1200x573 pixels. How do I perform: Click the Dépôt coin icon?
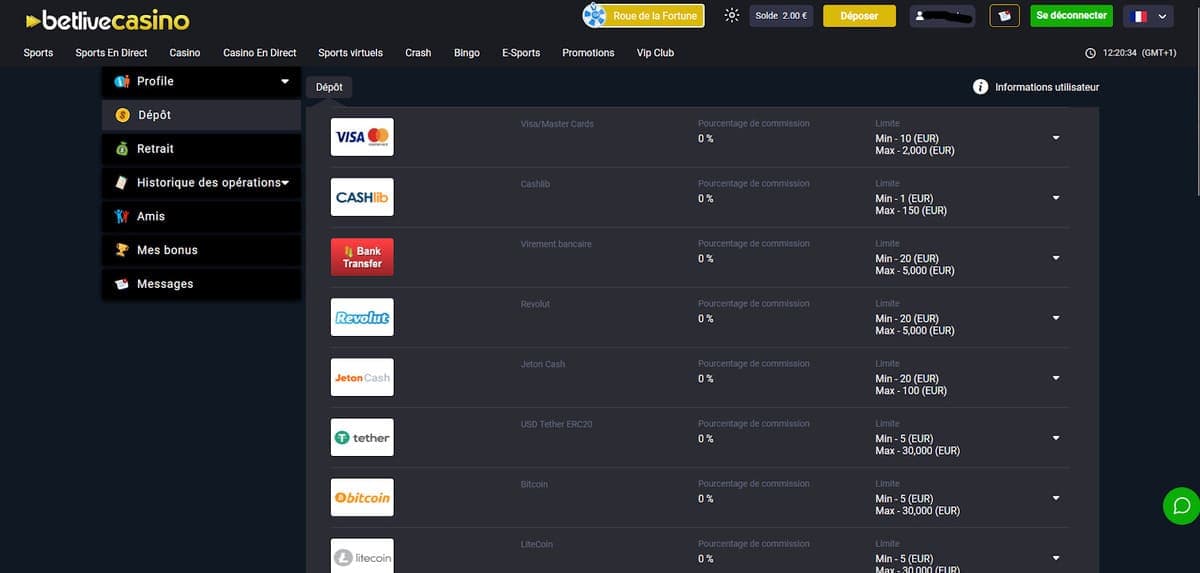click(122, 115)
